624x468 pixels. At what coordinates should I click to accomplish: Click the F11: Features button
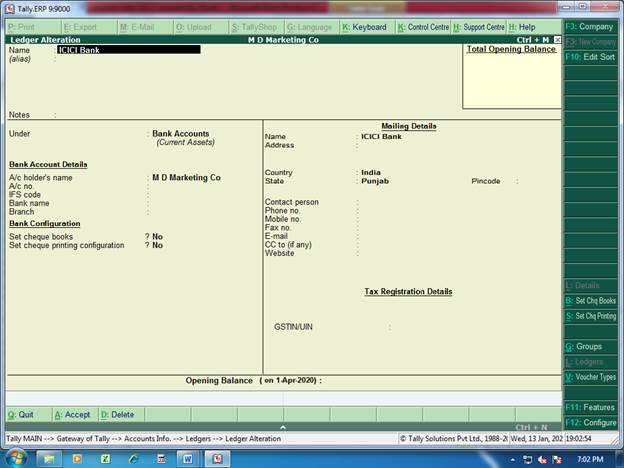tap(591, 407)
